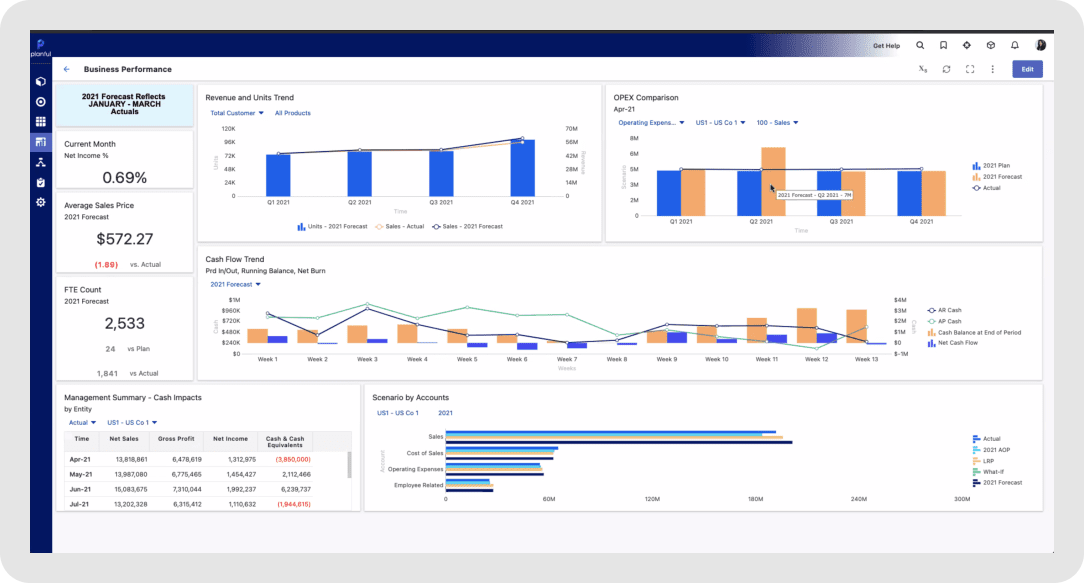The height and width of the screenshot is (583, 1084).
Task: Open the search icon in the top bar
Action: coord(920,45)
